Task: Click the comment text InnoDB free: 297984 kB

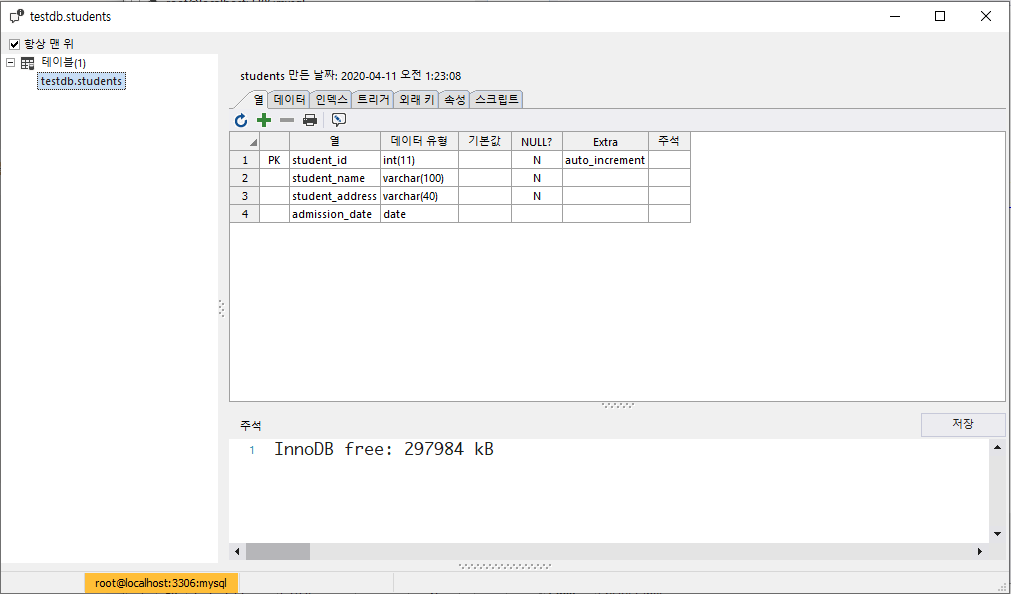Action: pyautogui.click(x=384, y=450)
